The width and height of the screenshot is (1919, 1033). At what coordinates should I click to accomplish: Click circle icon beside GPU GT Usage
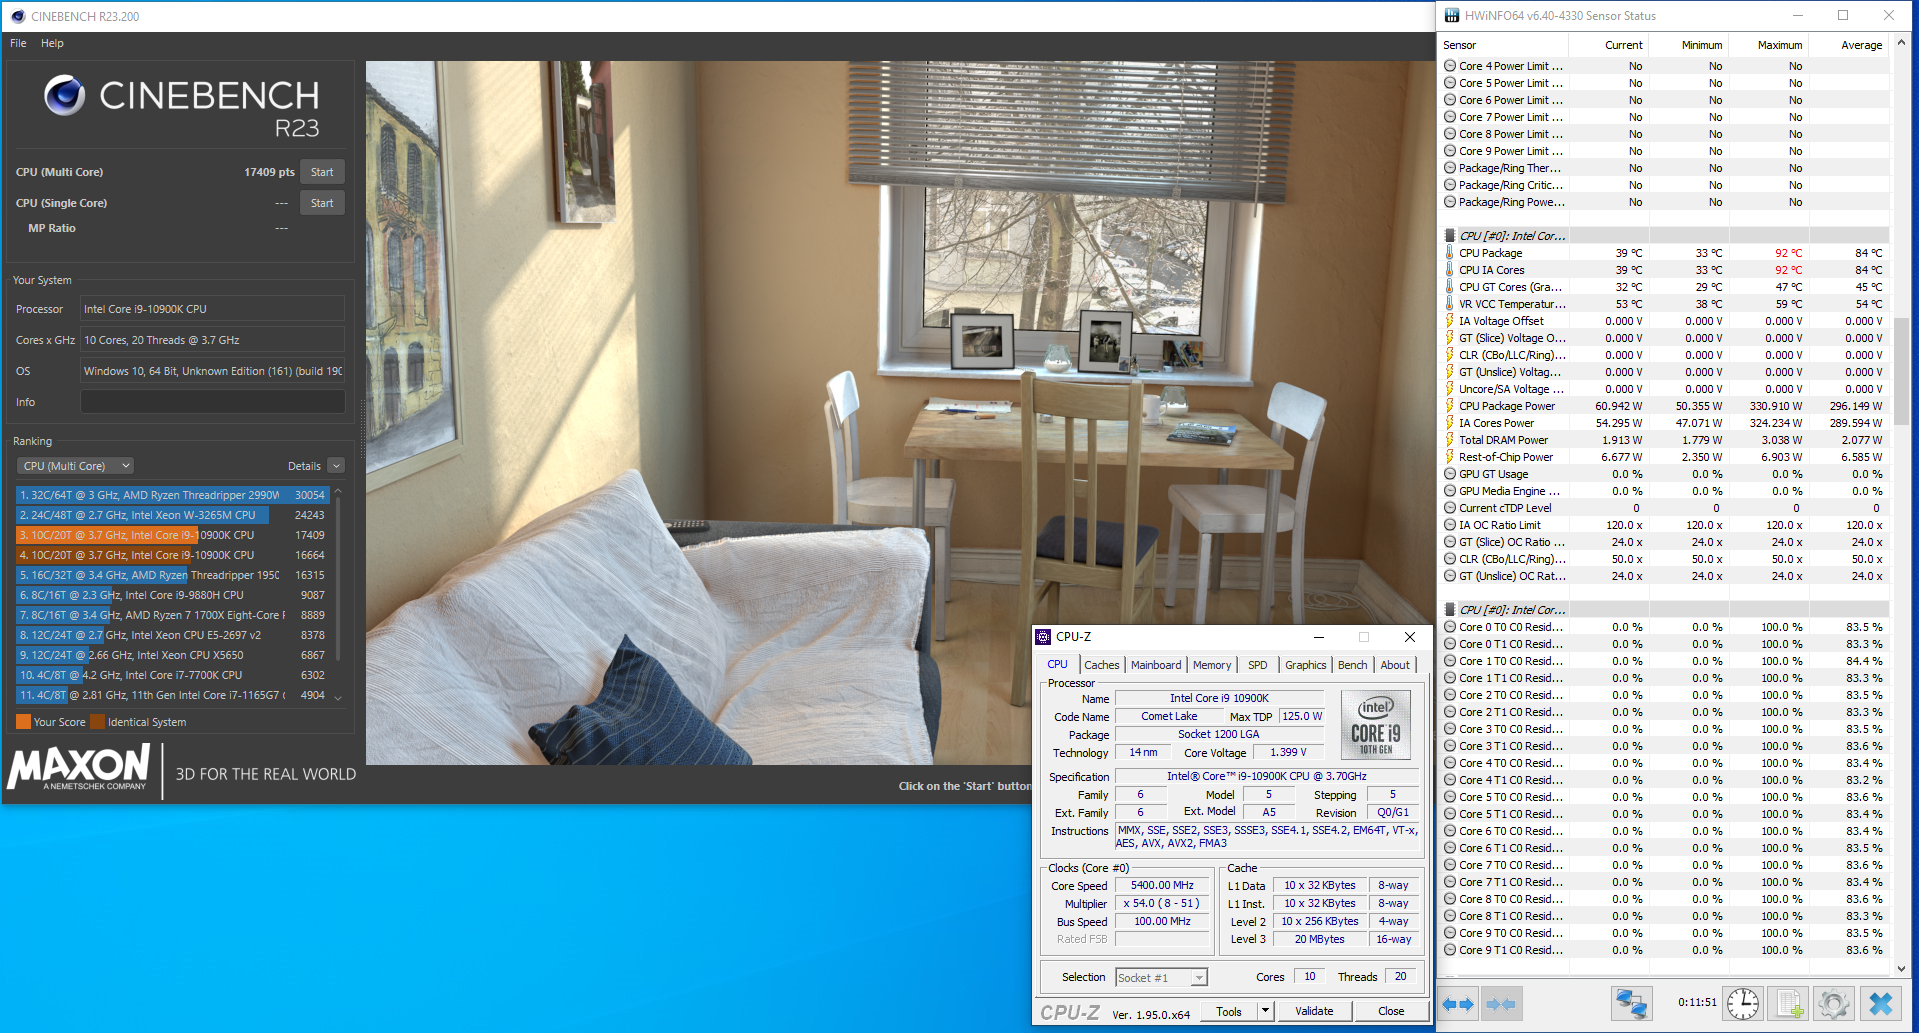[1450, 474]
